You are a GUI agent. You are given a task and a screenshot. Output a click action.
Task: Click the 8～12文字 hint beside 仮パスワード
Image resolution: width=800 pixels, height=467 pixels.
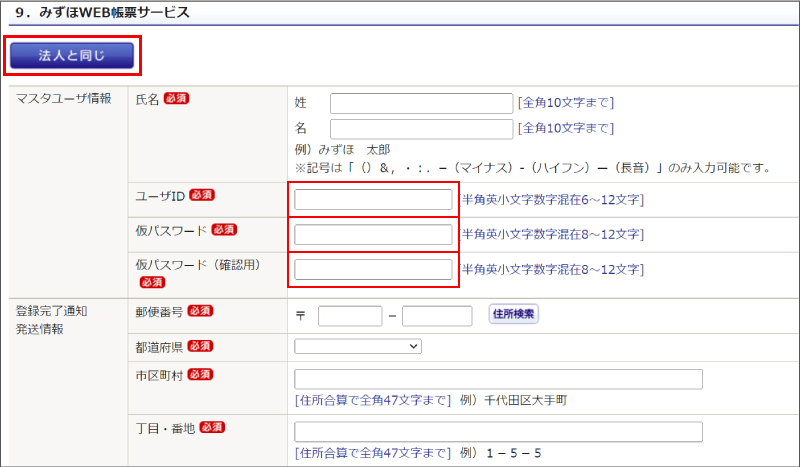pos(553,234)
